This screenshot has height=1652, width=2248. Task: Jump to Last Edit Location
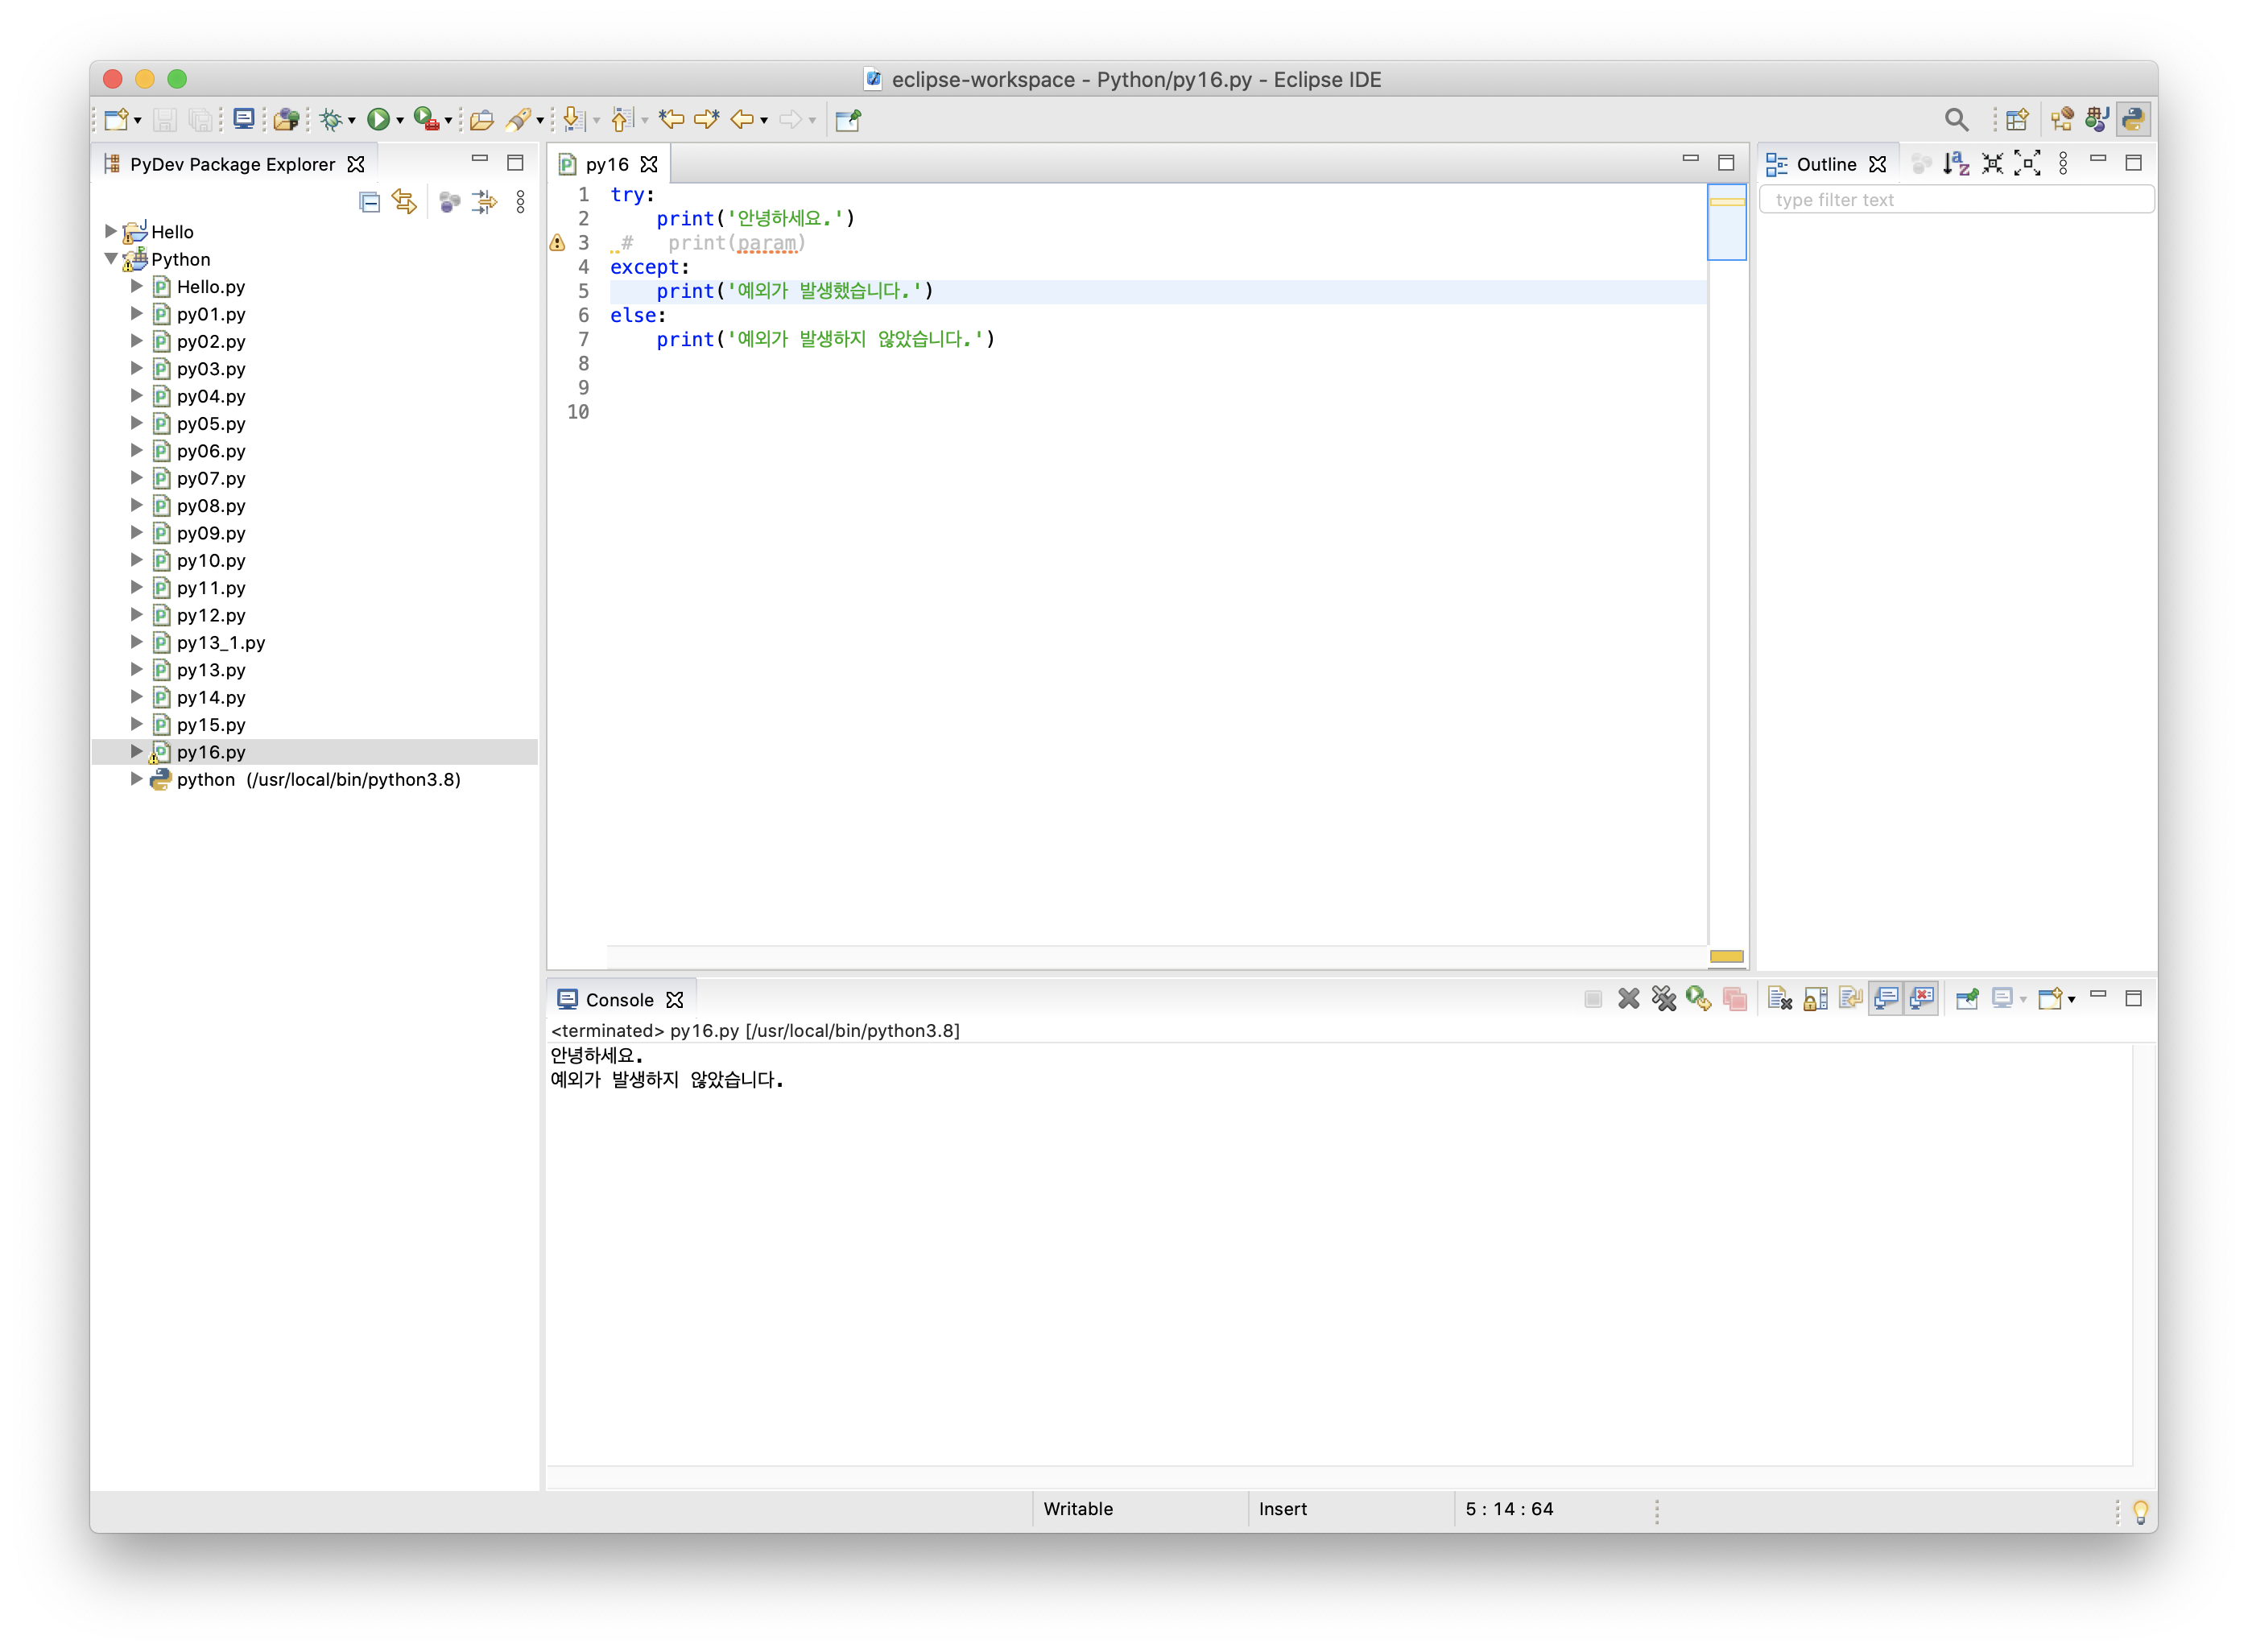[x=671, y=120]
